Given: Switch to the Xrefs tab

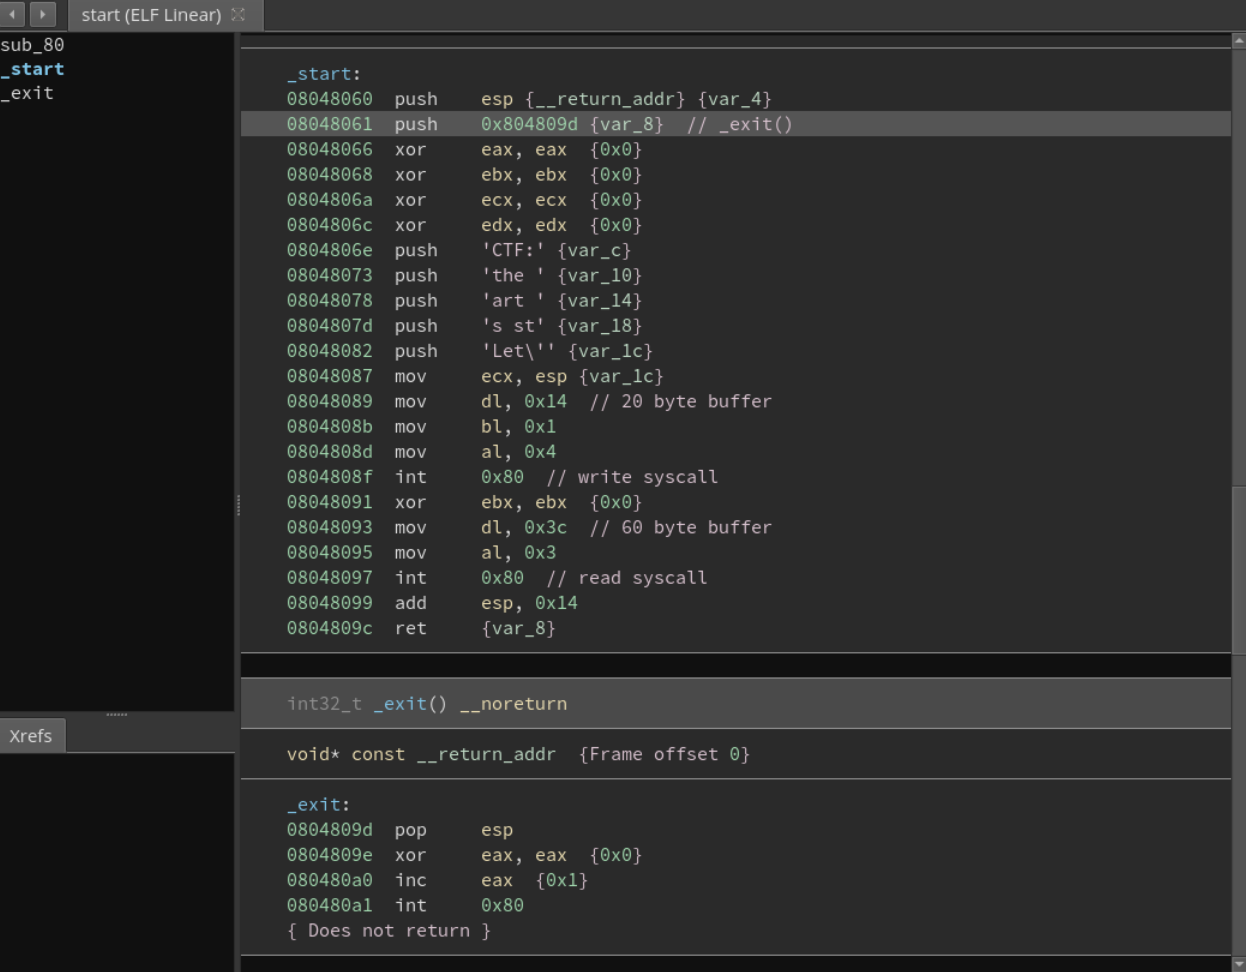Looking at the screenshot, I should click(x=33, y=735).
